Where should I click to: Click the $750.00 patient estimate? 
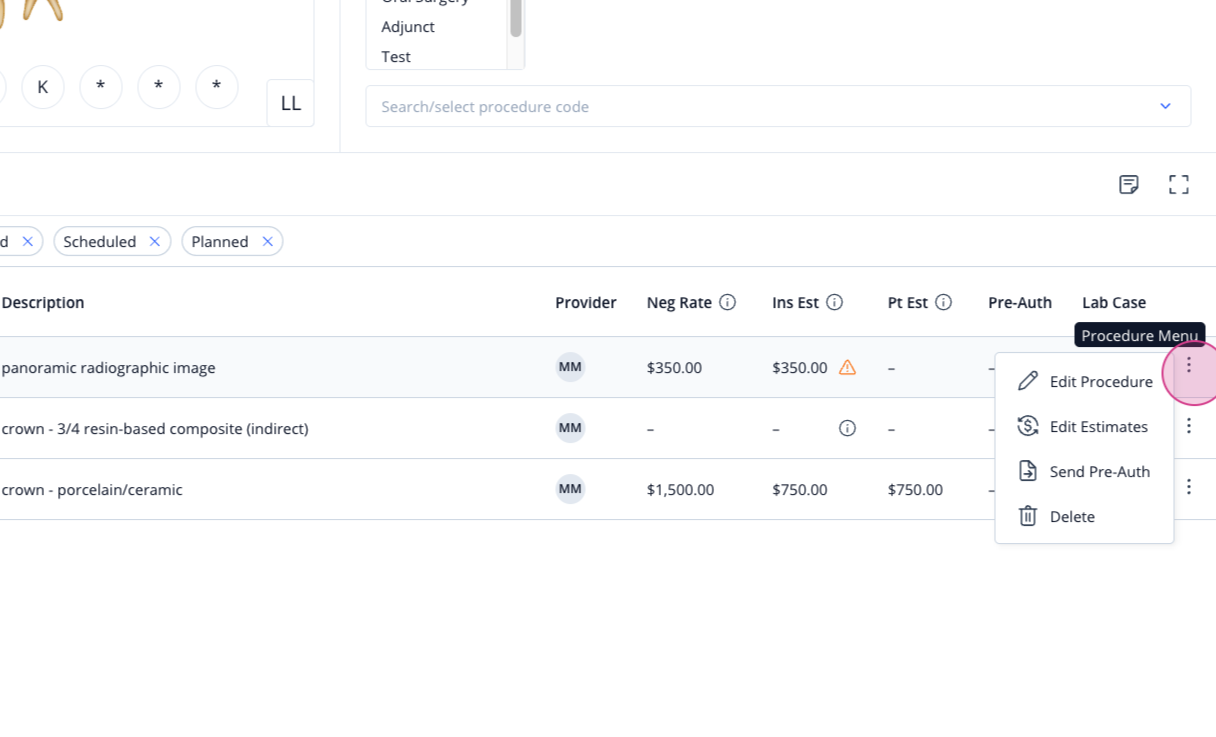coord(915,489)
